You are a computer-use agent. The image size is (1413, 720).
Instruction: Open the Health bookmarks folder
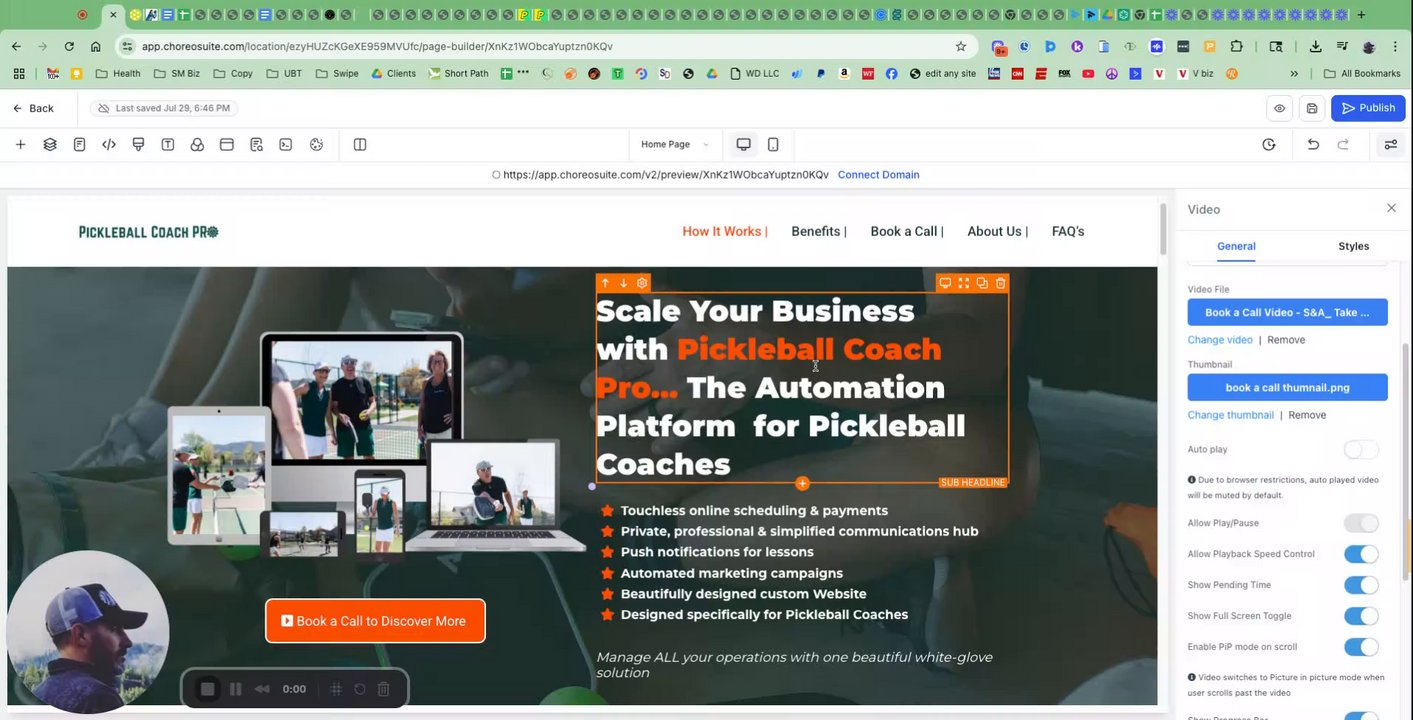[118, 73]
